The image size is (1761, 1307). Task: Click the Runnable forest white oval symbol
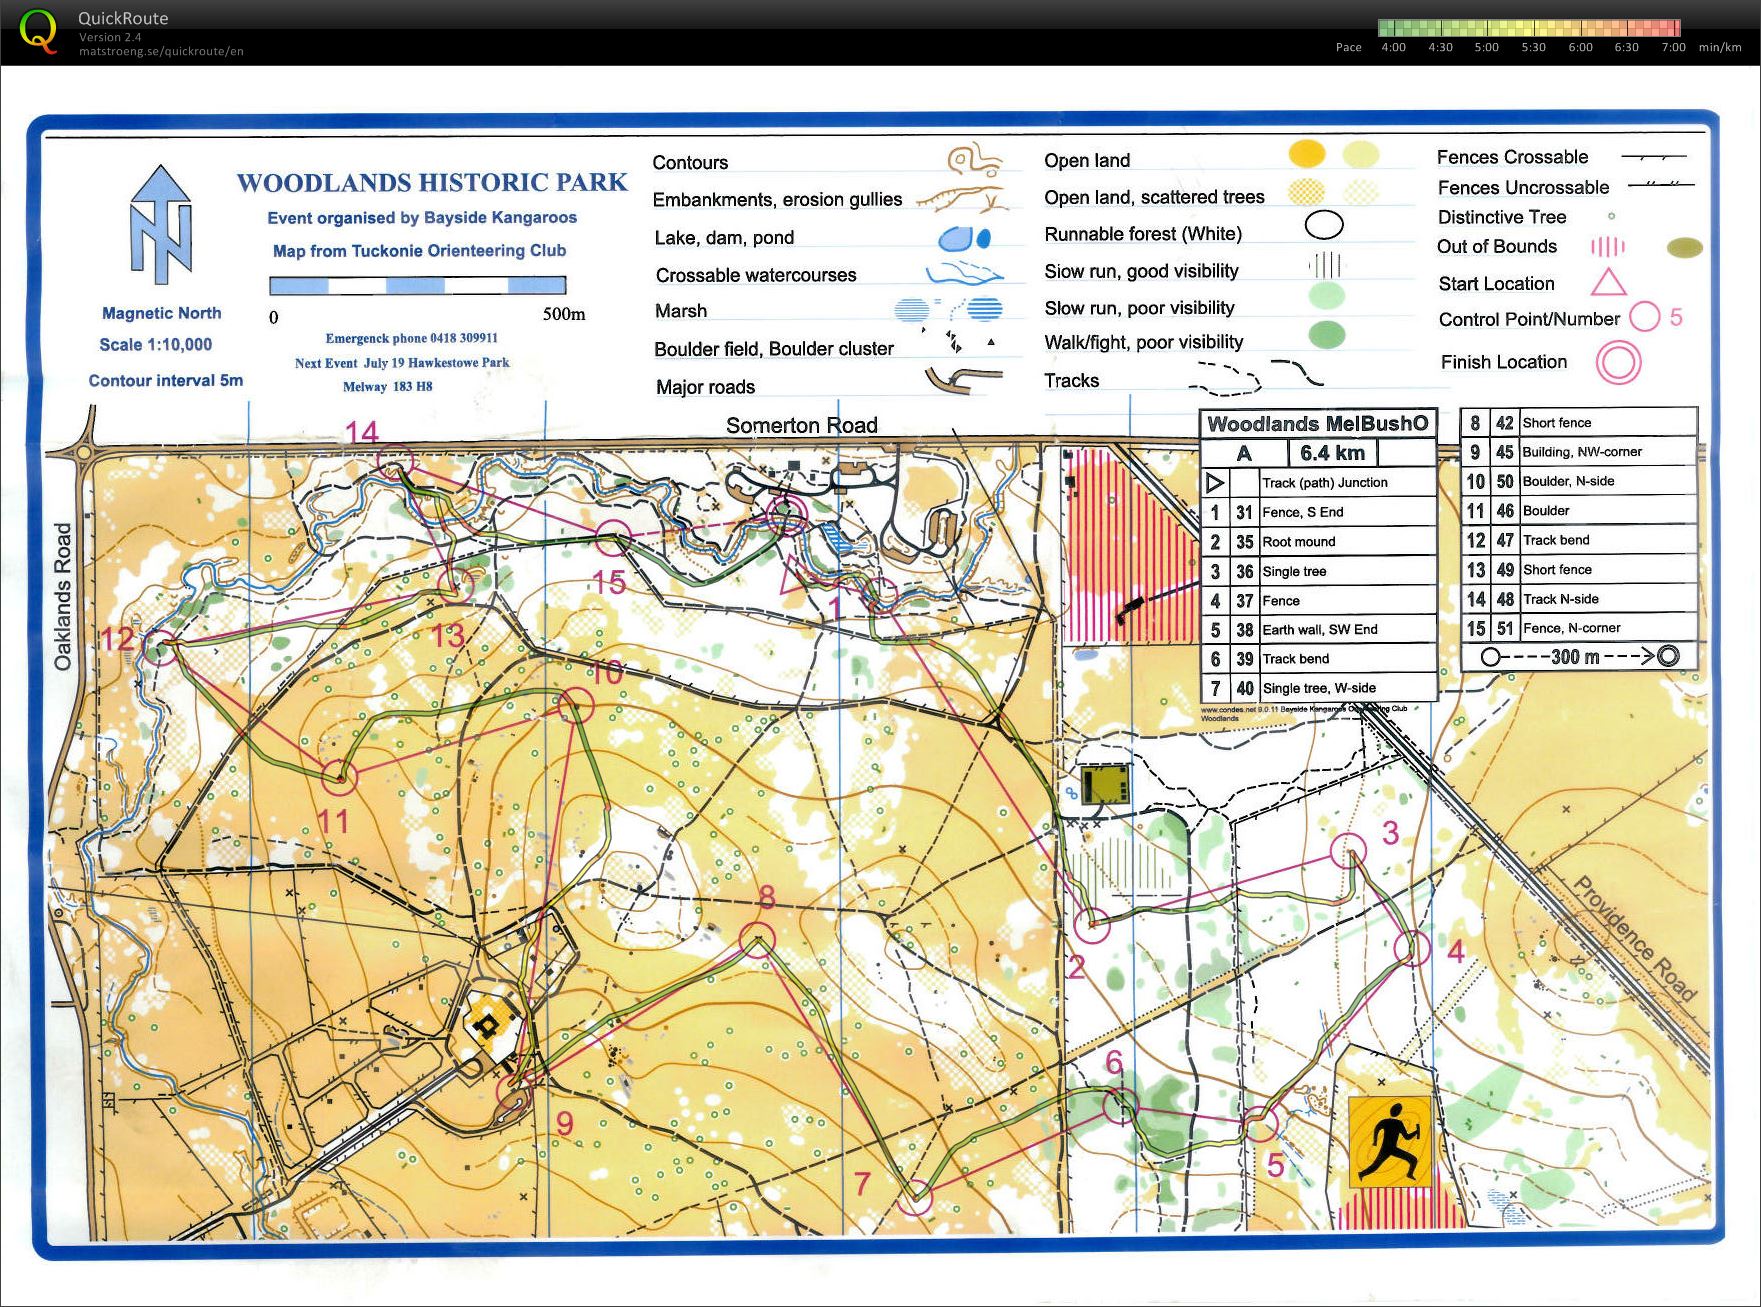[x=1324, y=226]
